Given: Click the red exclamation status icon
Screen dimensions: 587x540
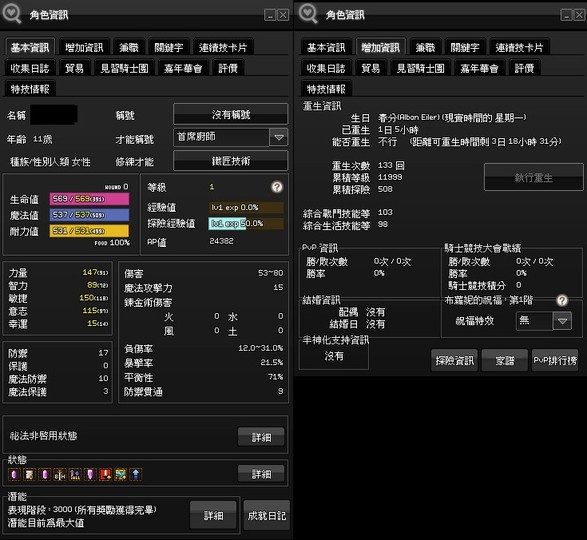Looking at the screenshot, I should (x=105, y=474).
